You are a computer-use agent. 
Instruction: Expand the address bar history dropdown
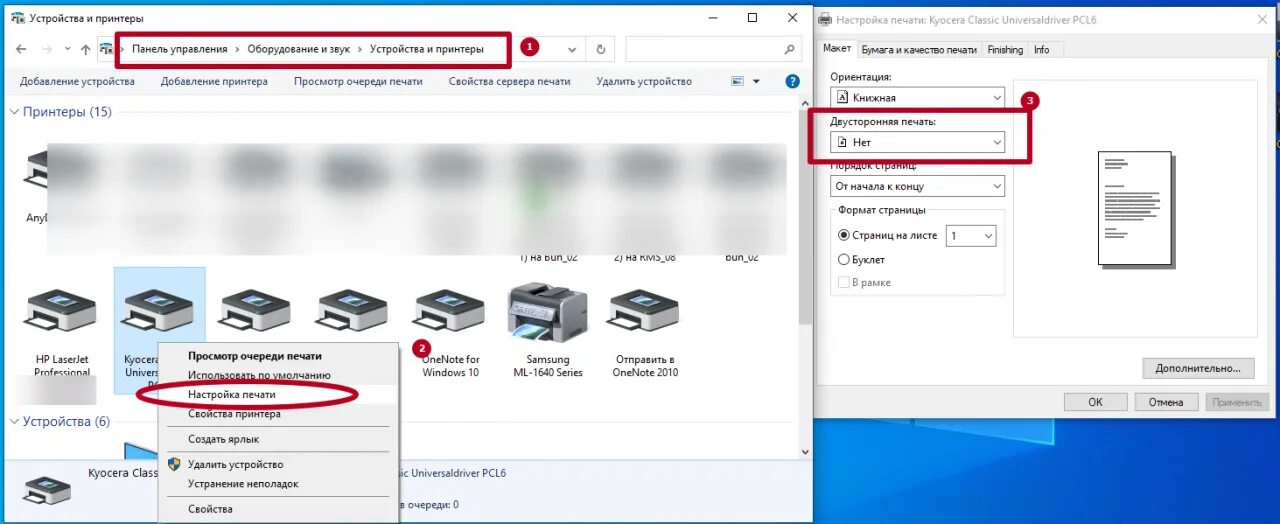click(572, 49)
